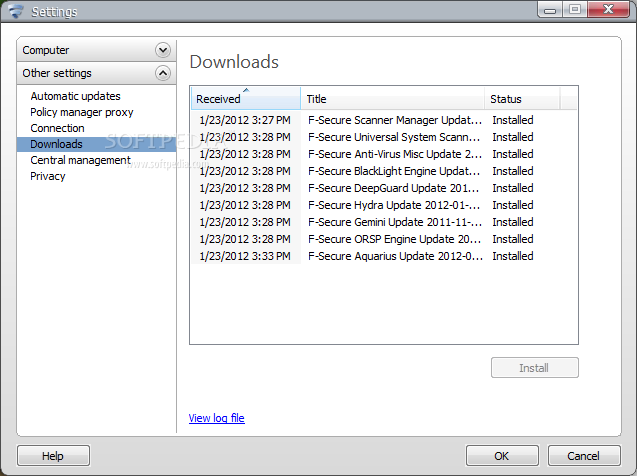Click the Computer section header label
Screen dimensions: 637x476
point(46,50)
